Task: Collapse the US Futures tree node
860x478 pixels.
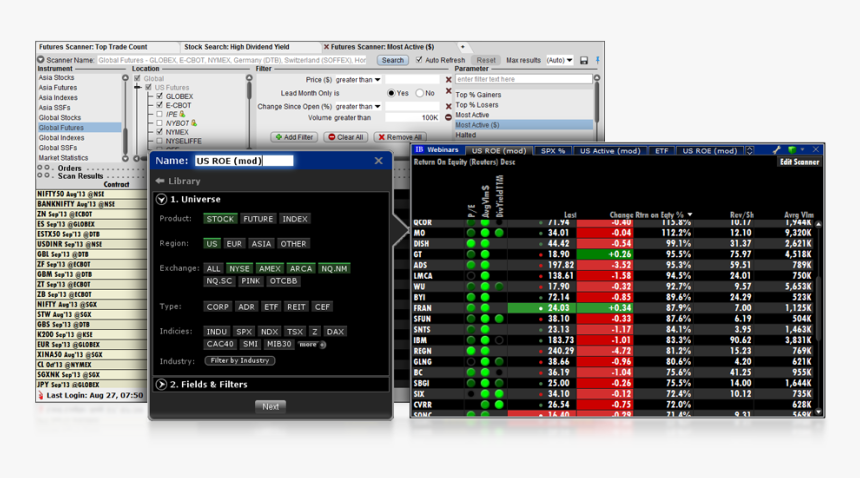Action: 138,87
